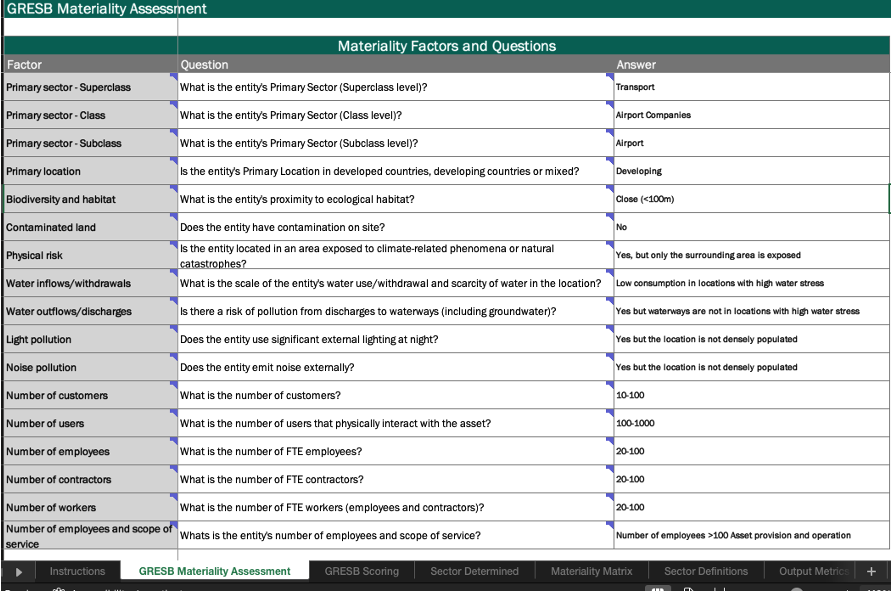Image resolution: width=893 pixels, height=594 pixels.
Task: Click the FTE employees question cell
Action: coord(396,451)
